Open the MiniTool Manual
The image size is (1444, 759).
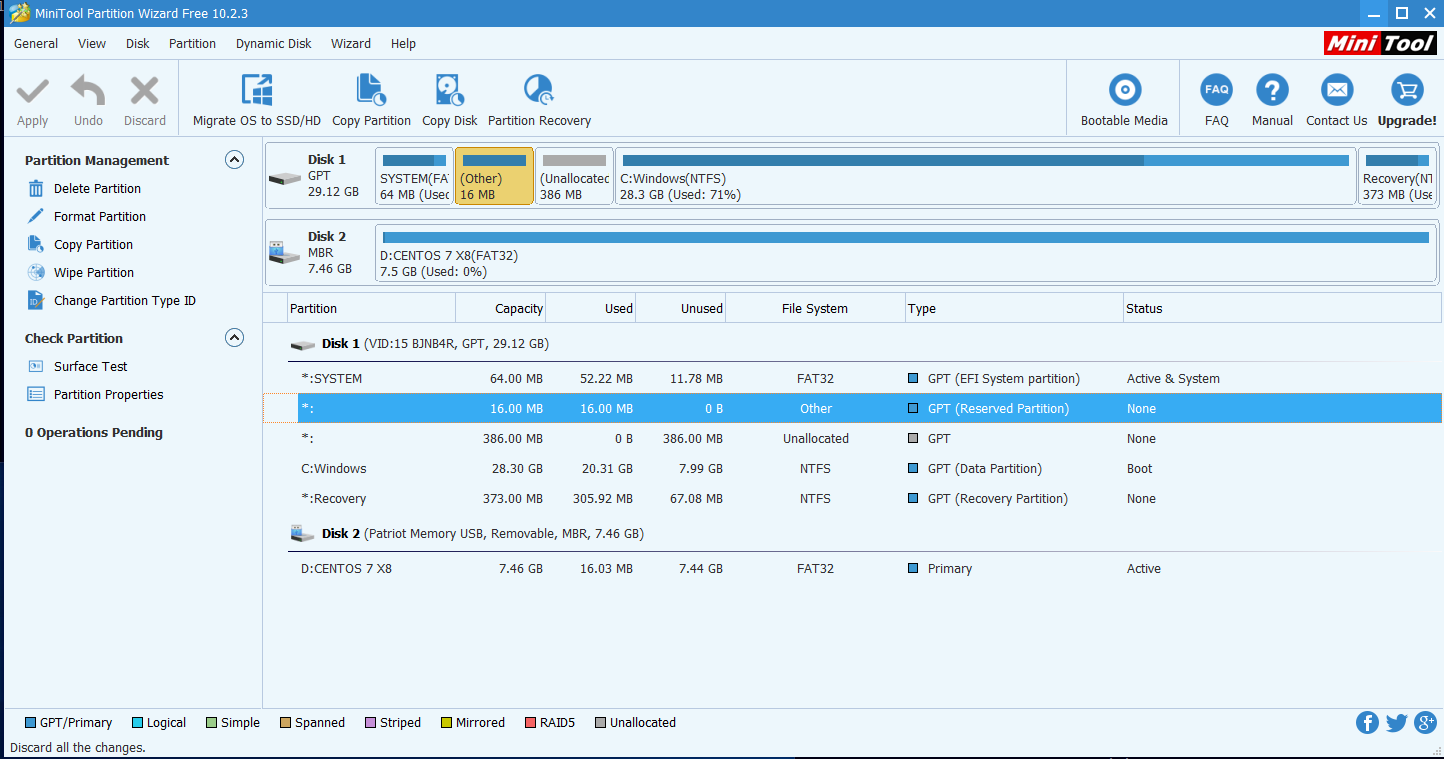[1271, 97]
